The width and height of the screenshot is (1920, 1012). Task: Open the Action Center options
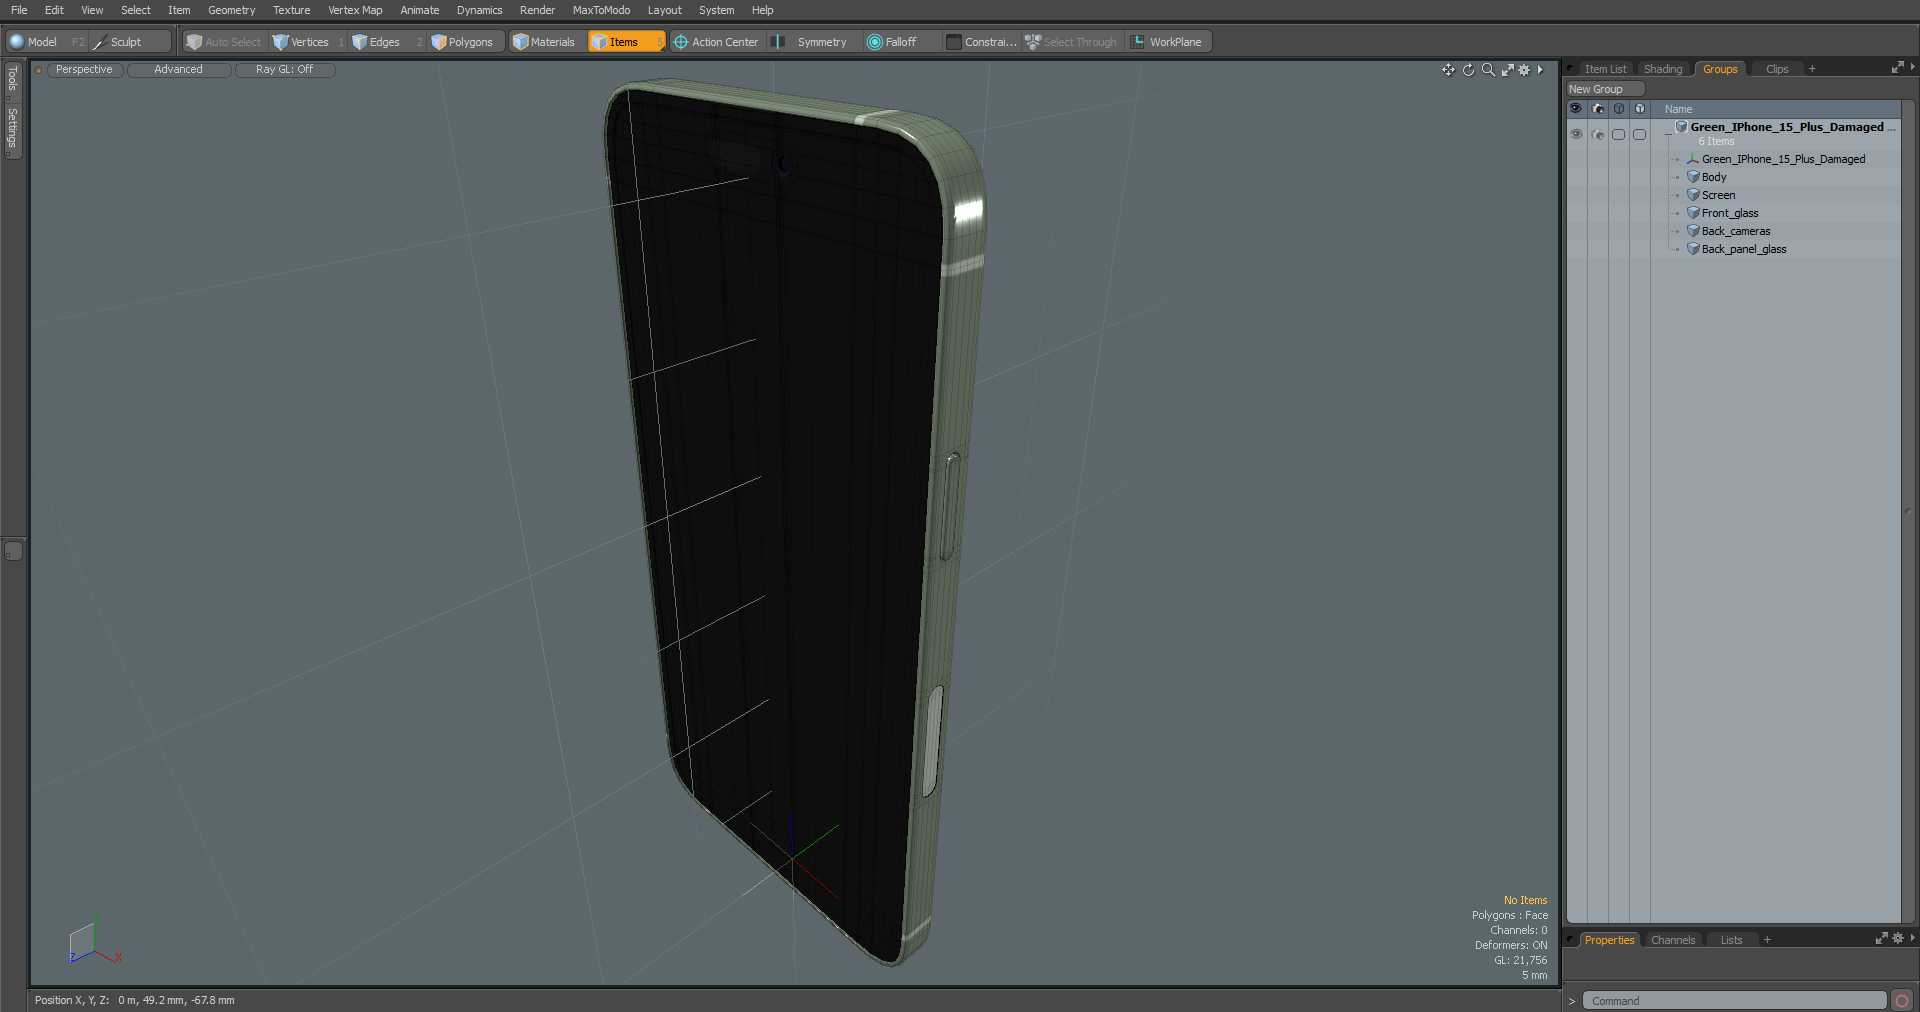716,42
